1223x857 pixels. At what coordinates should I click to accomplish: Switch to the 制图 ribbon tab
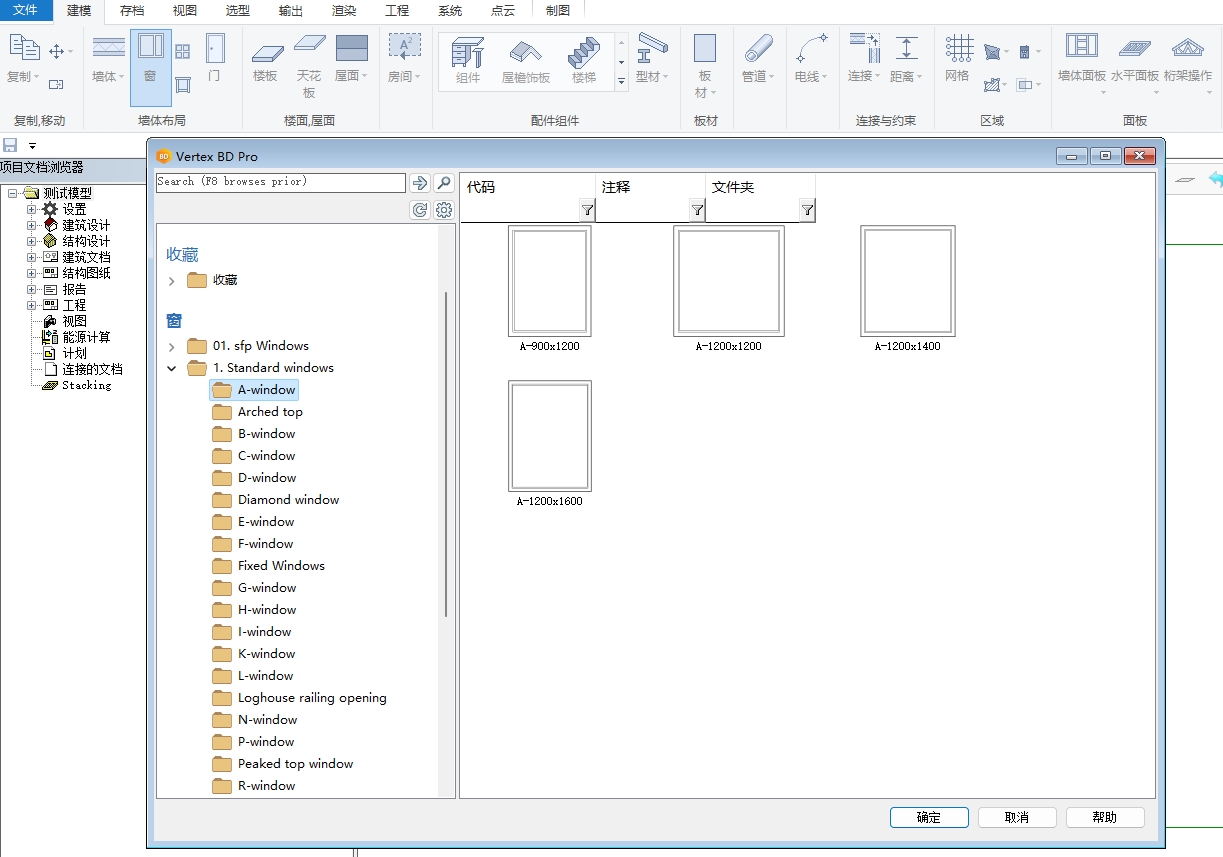[558, 11]
